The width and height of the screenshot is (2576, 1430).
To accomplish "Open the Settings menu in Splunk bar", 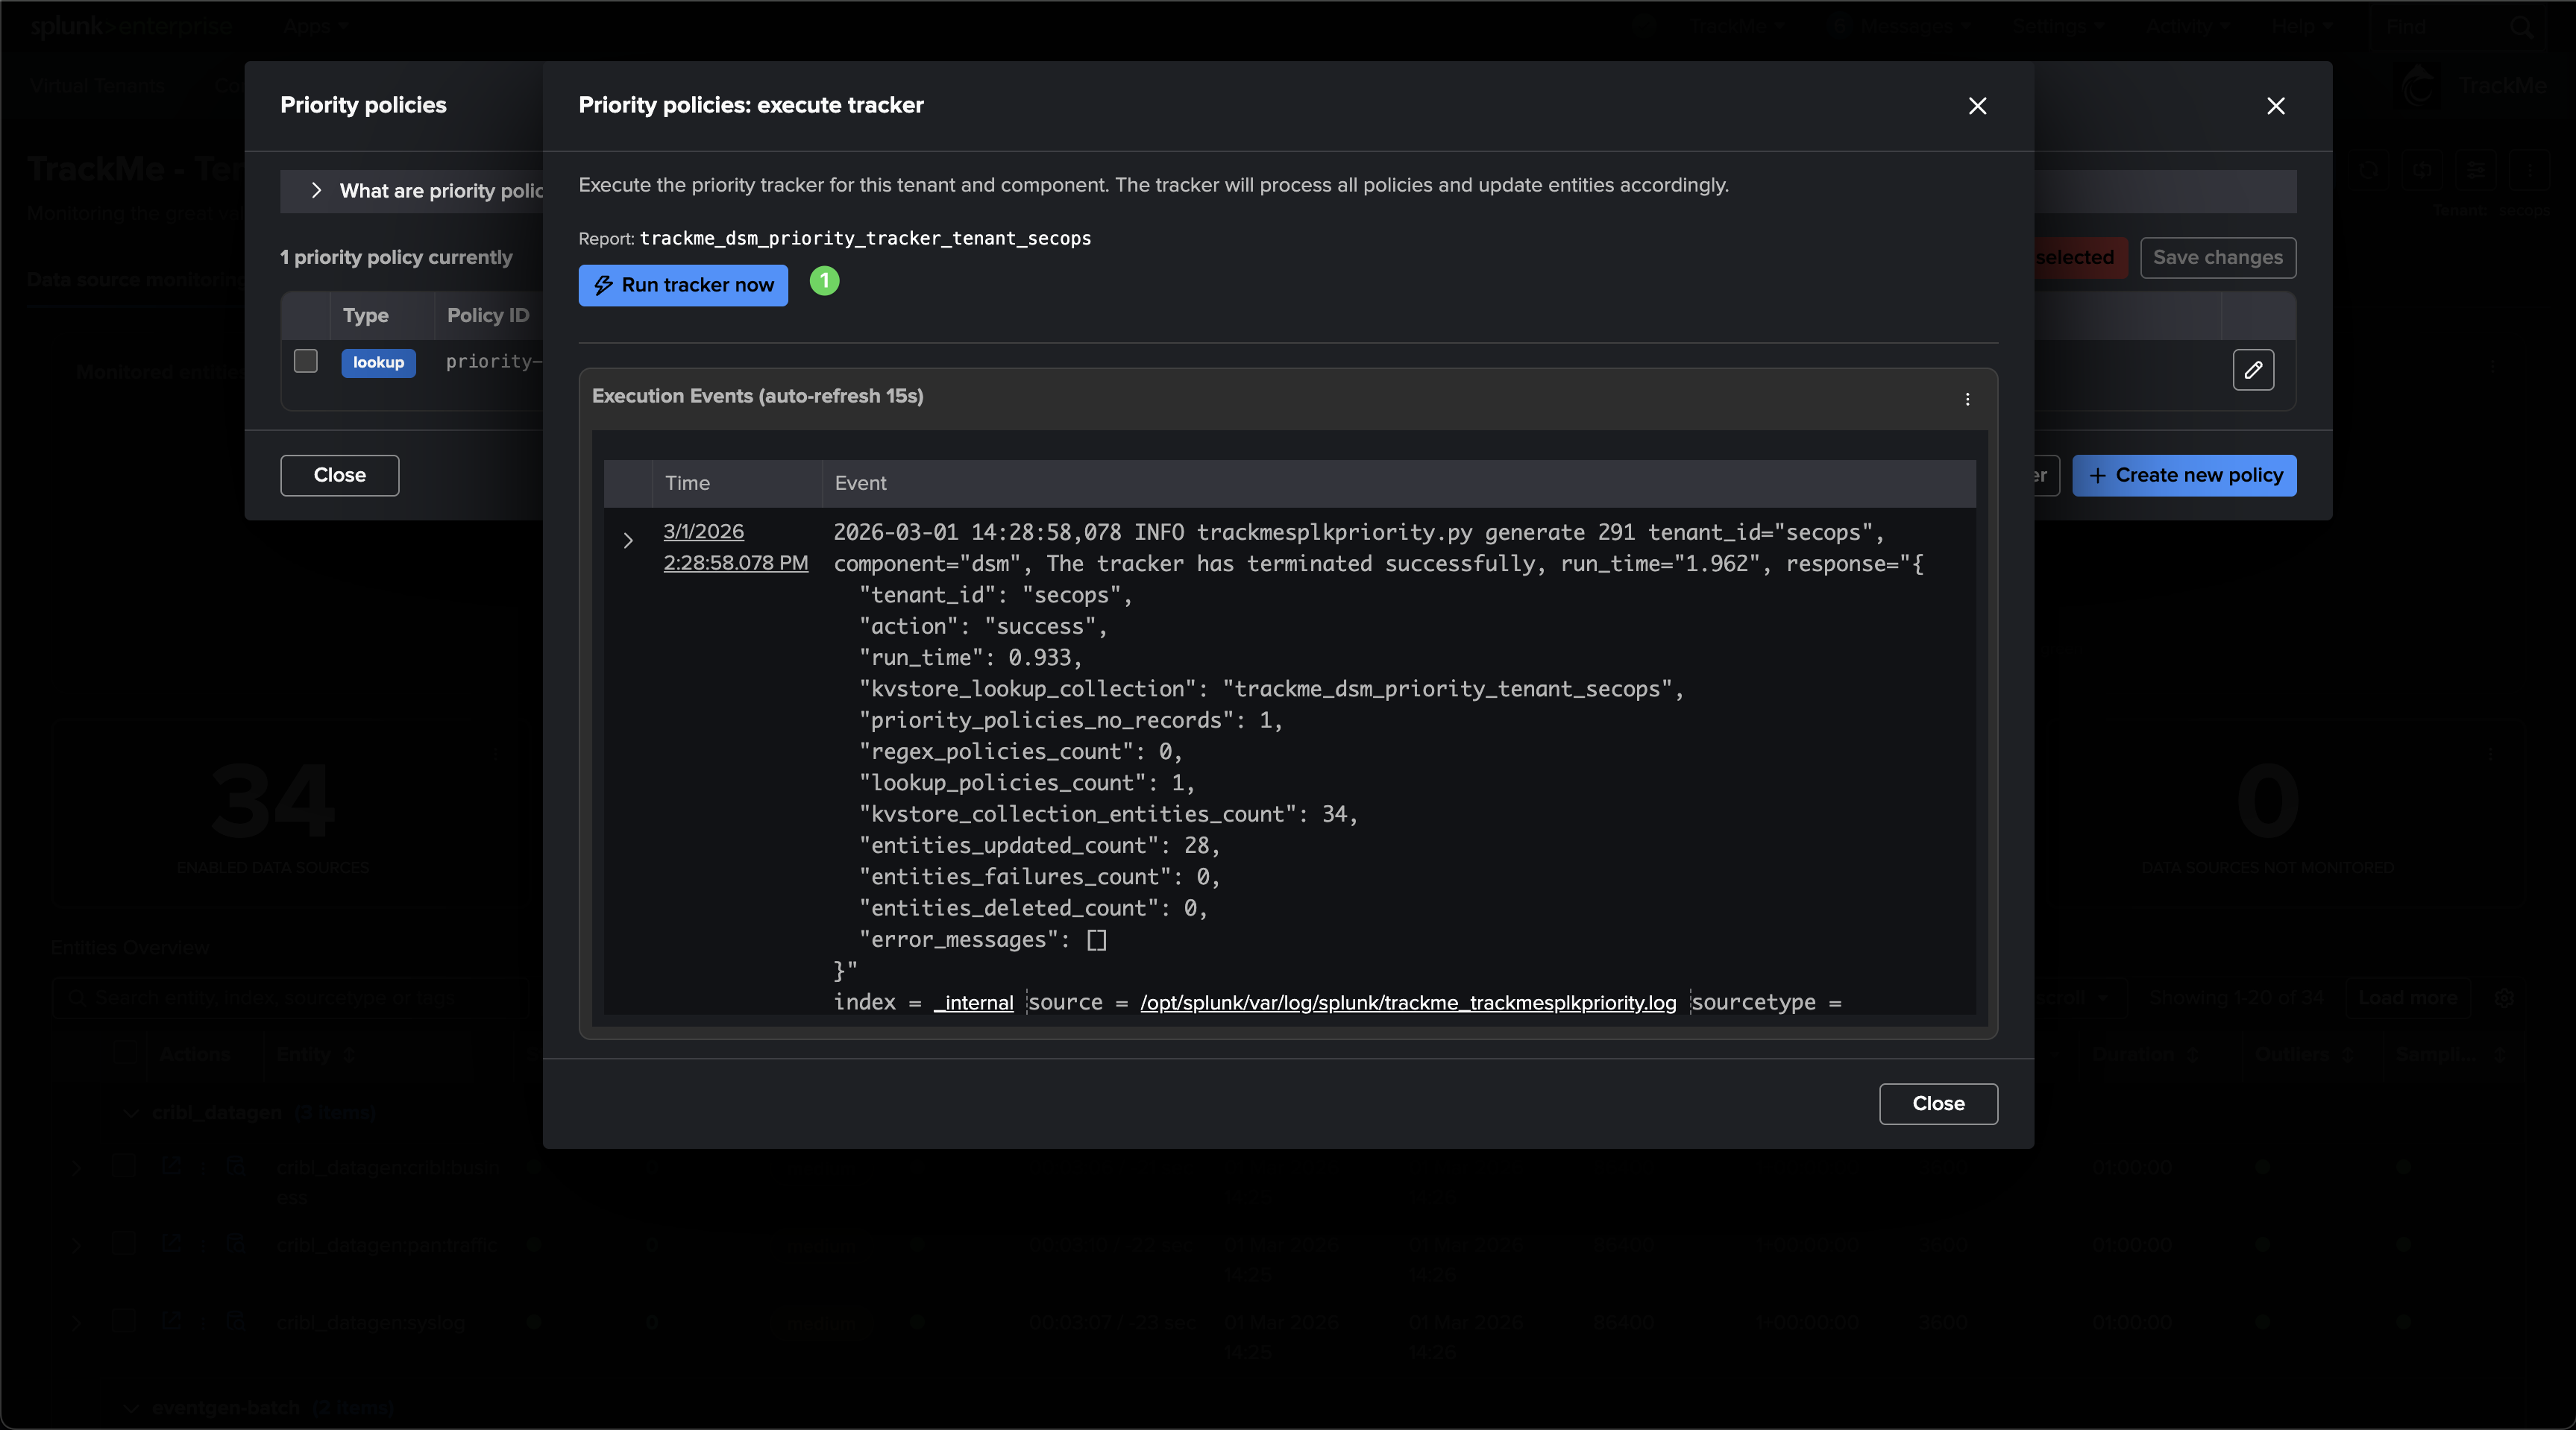I will [2058, 27].
